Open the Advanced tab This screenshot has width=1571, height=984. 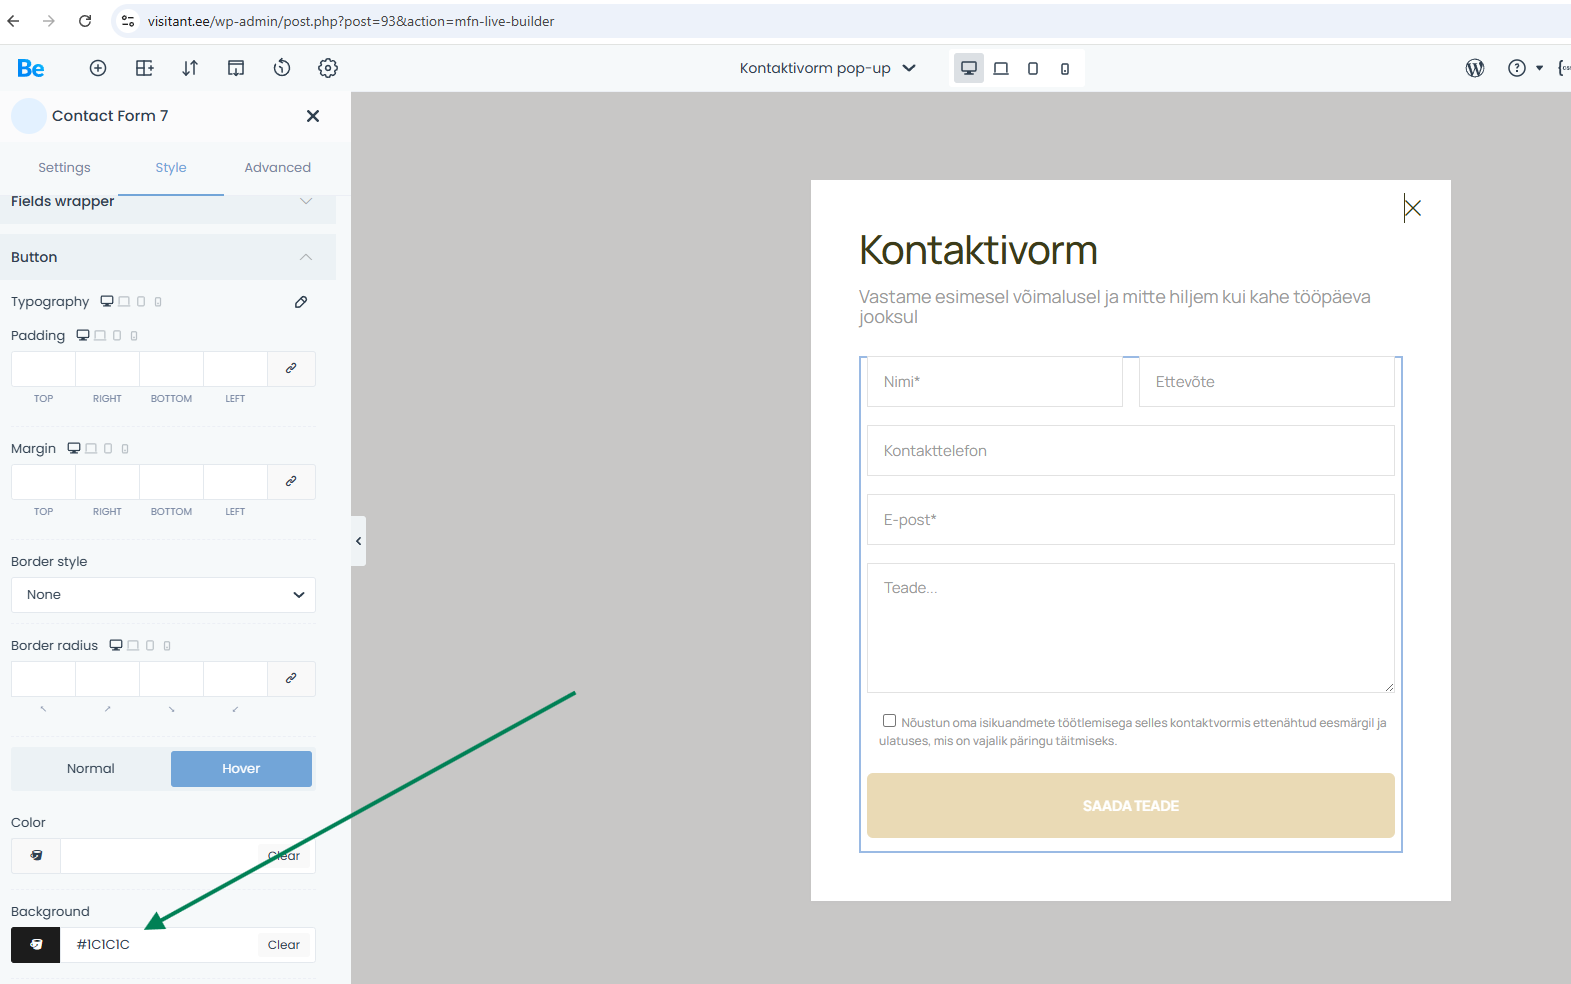click(277, 168)
